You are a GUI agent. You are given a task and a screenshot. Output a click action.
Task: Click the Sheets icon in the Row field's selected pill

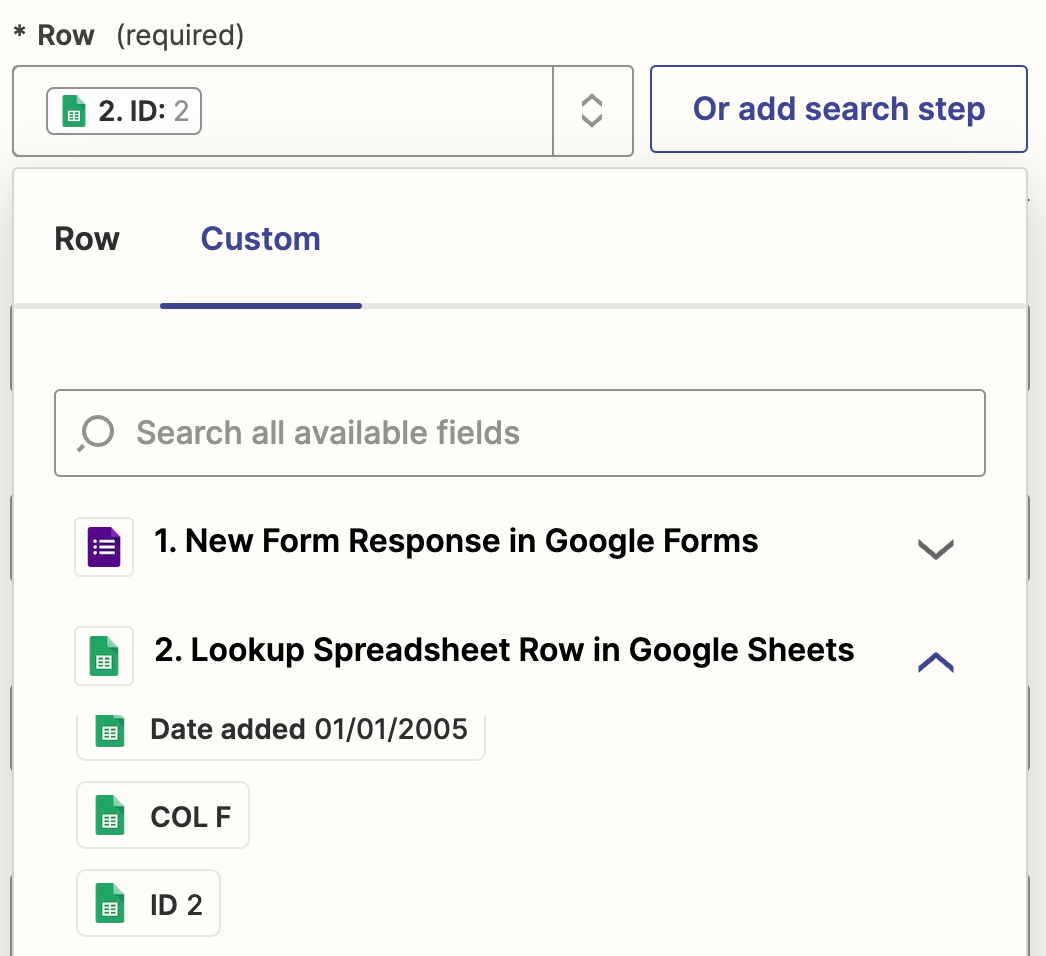[x=73, y=111]
